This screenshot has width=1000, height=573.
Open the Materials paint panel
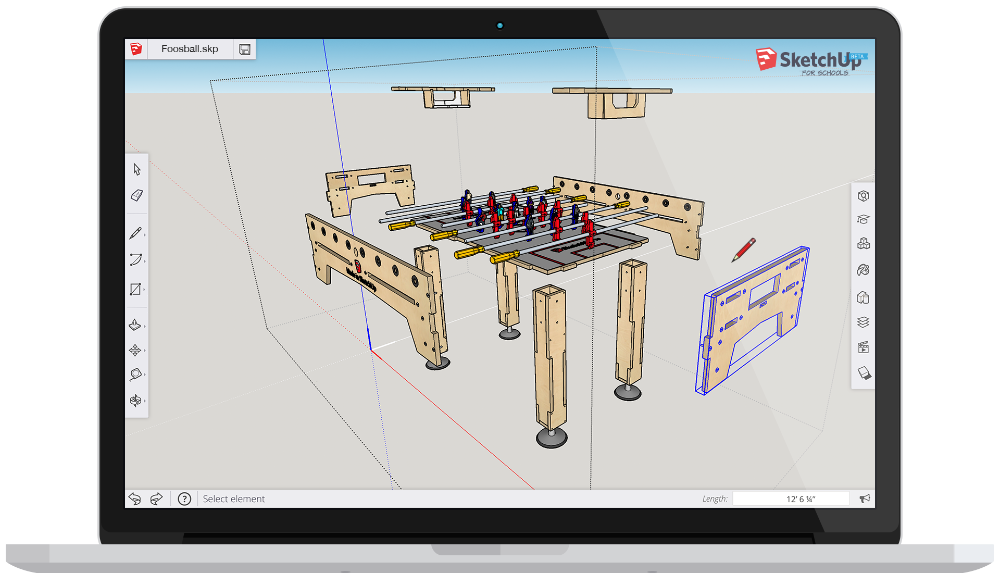tap(863, 270)
